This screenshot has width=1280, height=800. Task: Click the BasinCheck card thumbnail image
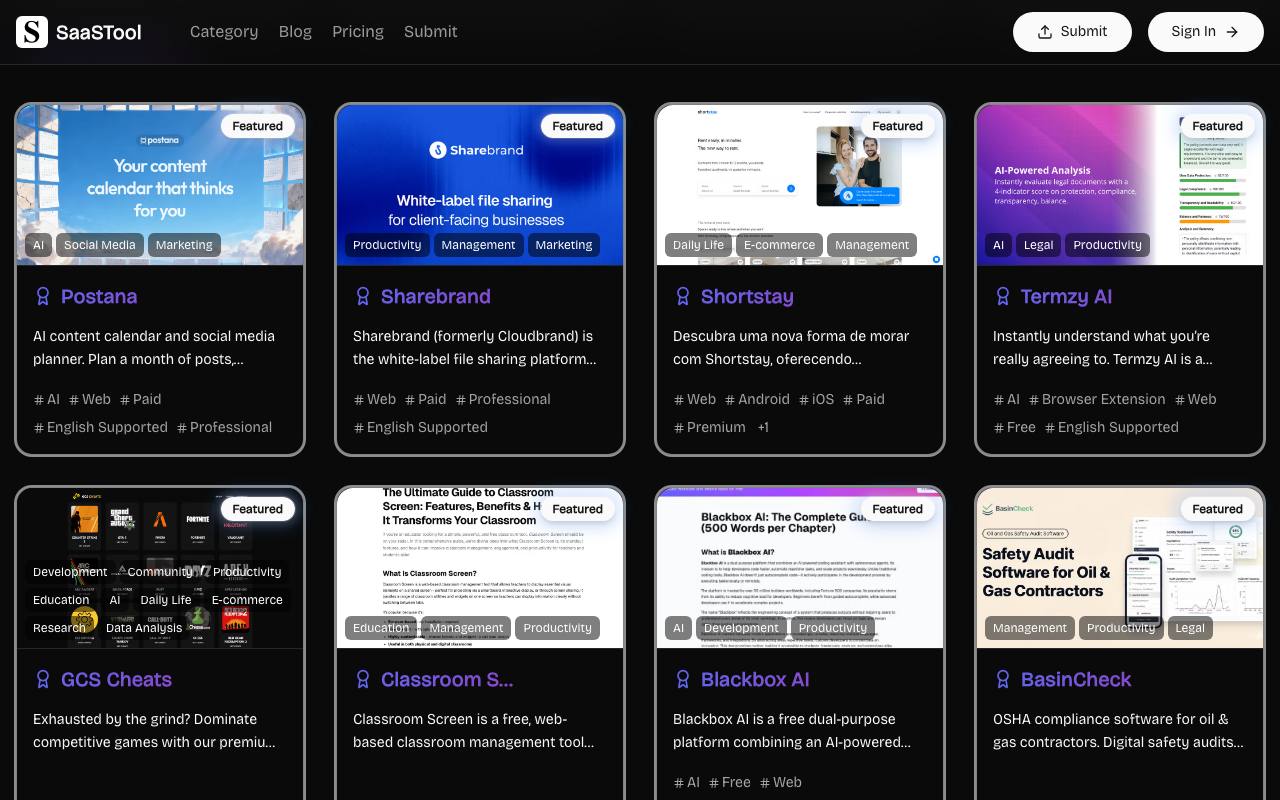click(1120, 568)
